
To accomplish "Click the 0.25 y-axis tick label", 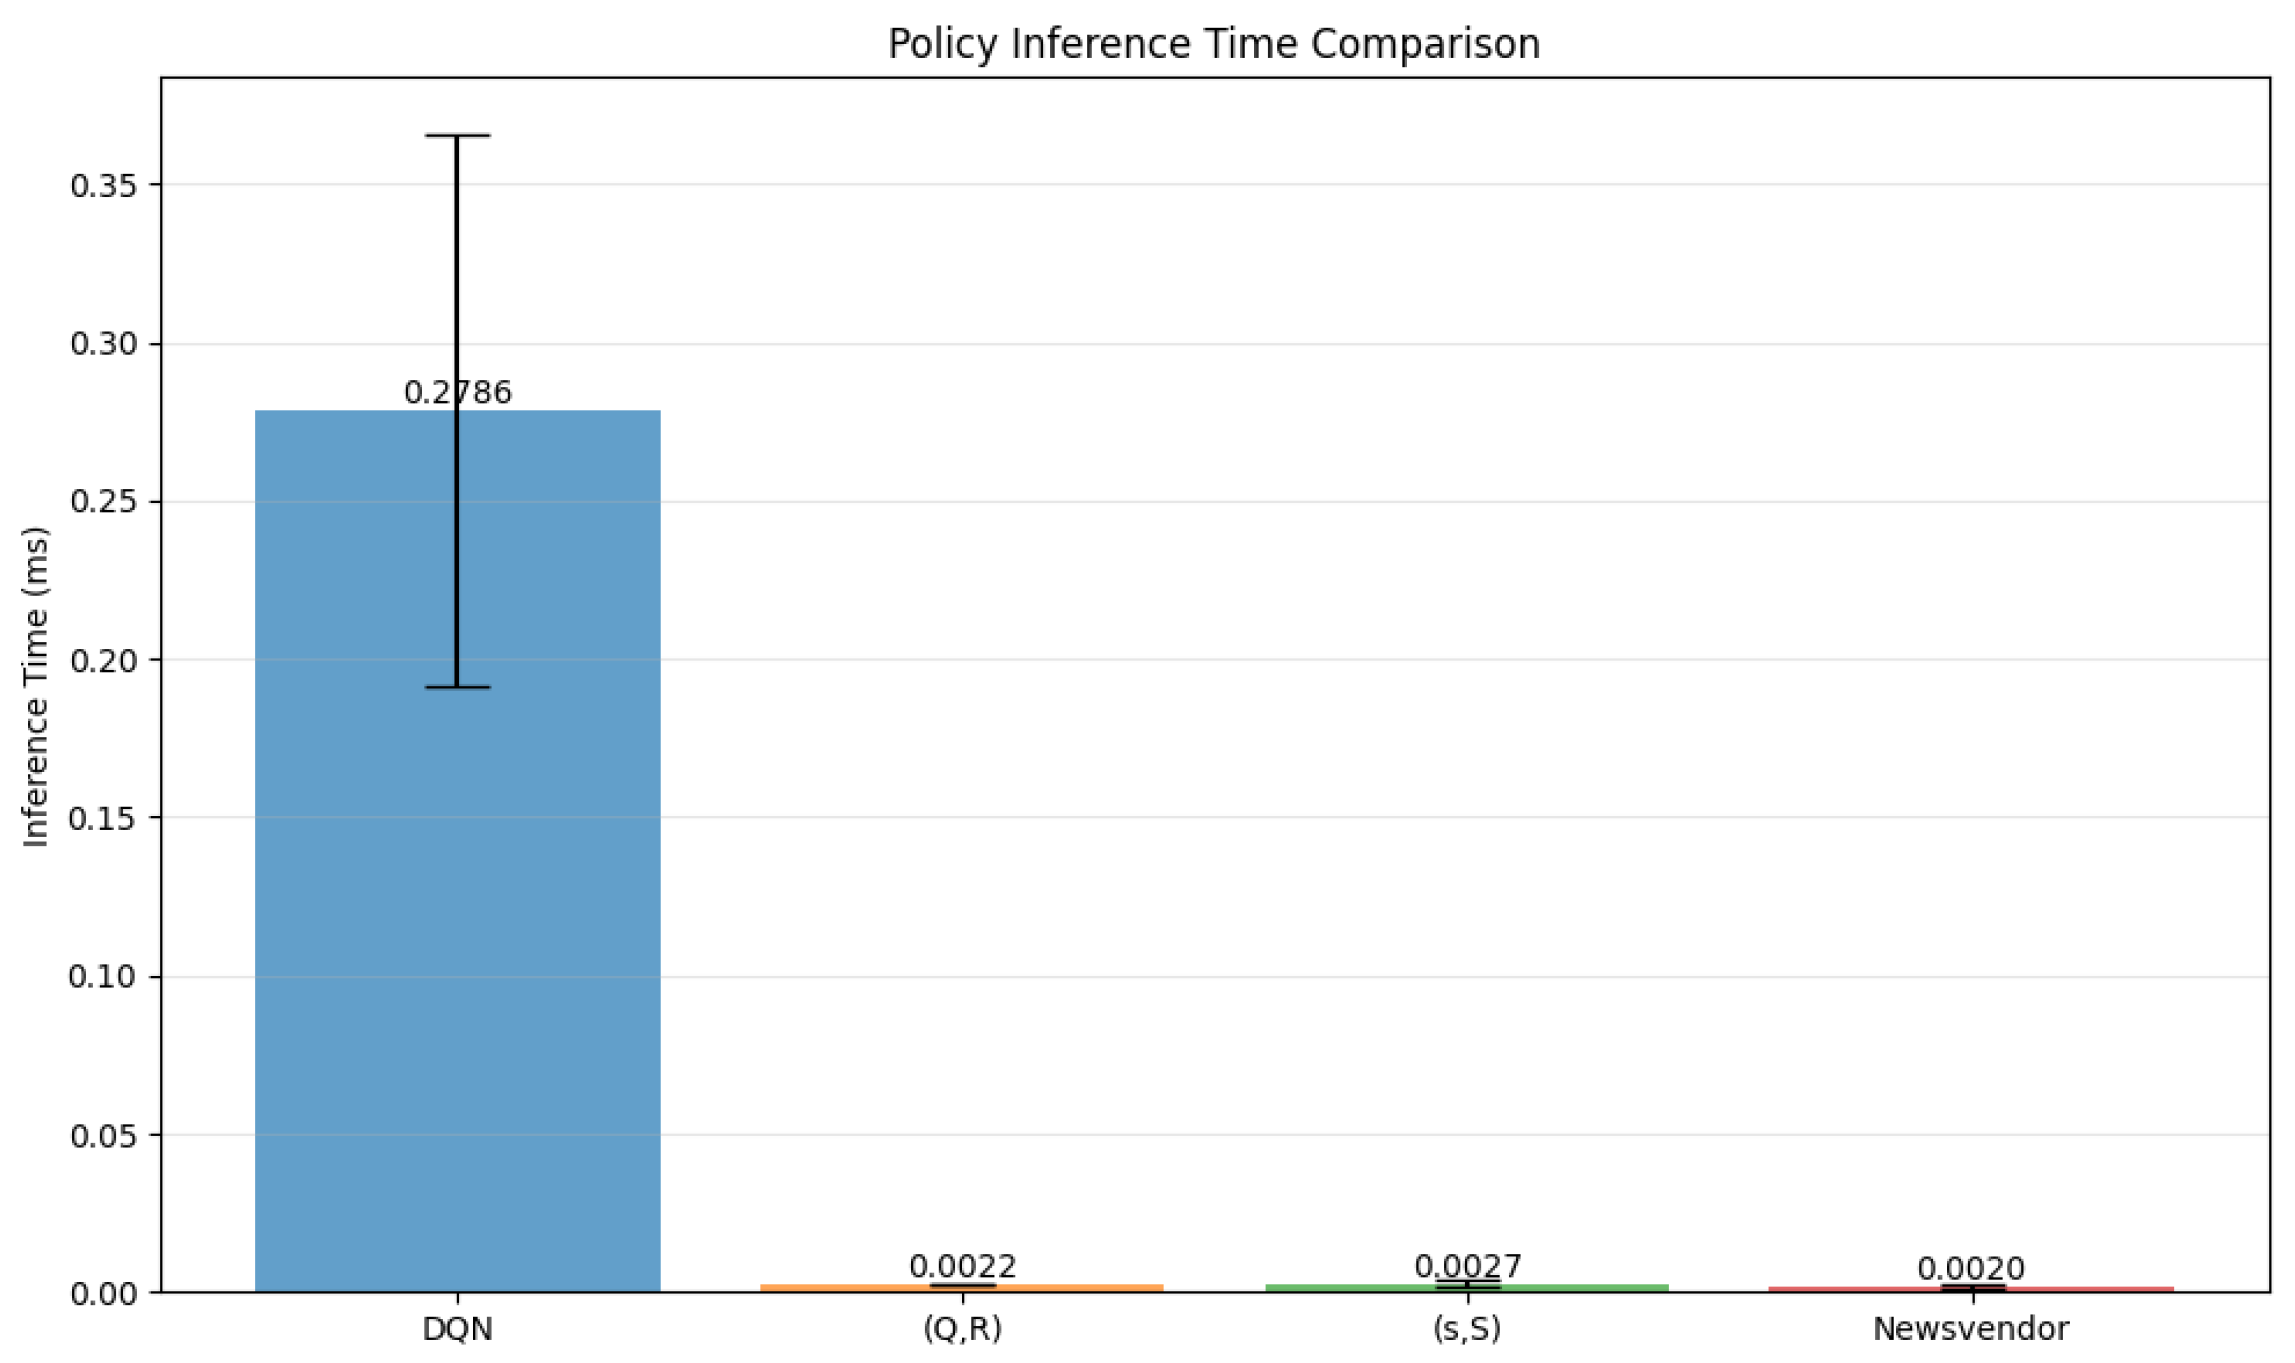I will [103, 502].
